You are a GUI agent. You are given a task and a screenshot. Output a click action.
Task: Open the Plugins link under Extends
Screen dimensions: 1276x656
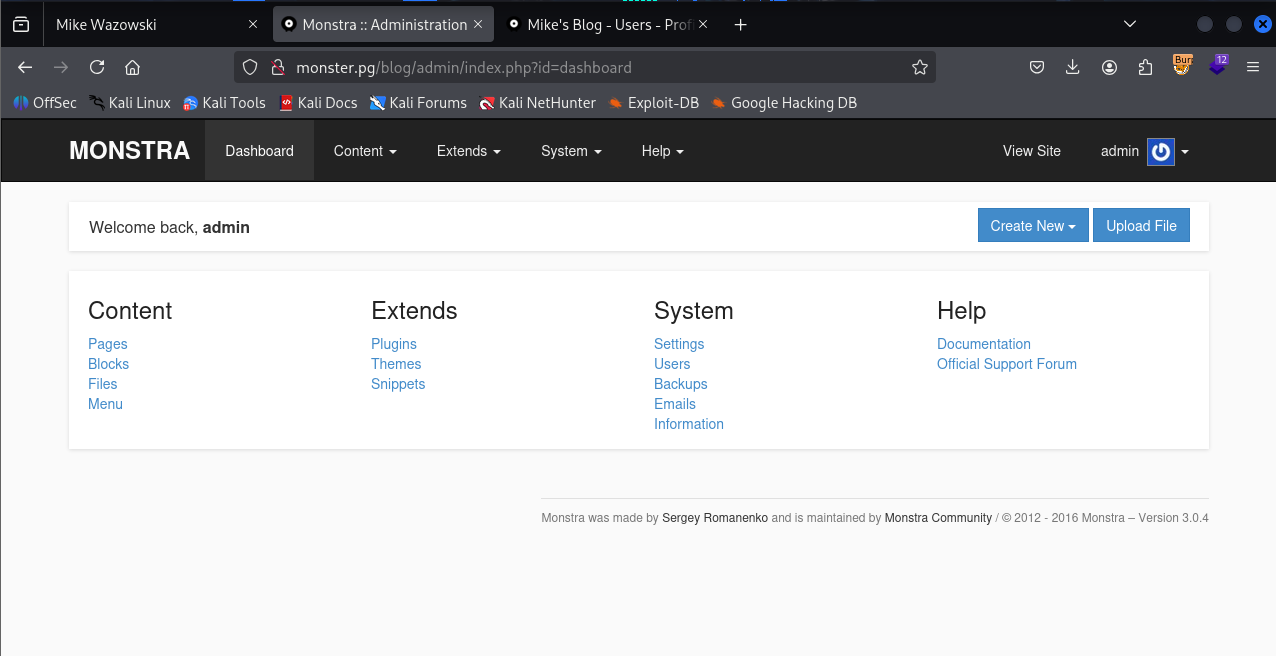(x=394, y=344)
